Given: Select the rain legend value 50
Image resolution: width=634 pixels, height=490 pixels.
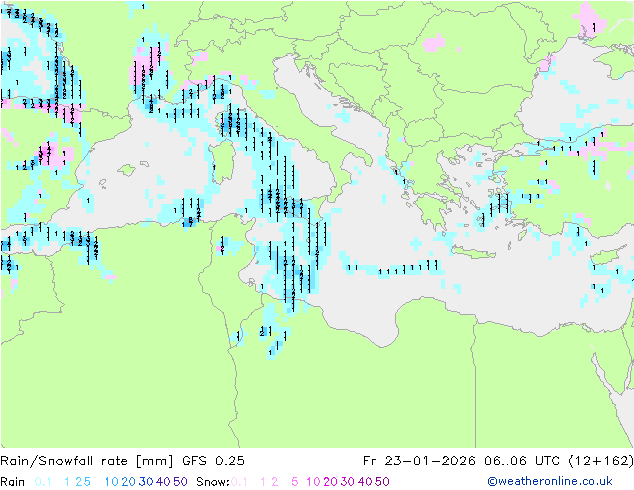Looking at the screenshot, I should [180, 482].
